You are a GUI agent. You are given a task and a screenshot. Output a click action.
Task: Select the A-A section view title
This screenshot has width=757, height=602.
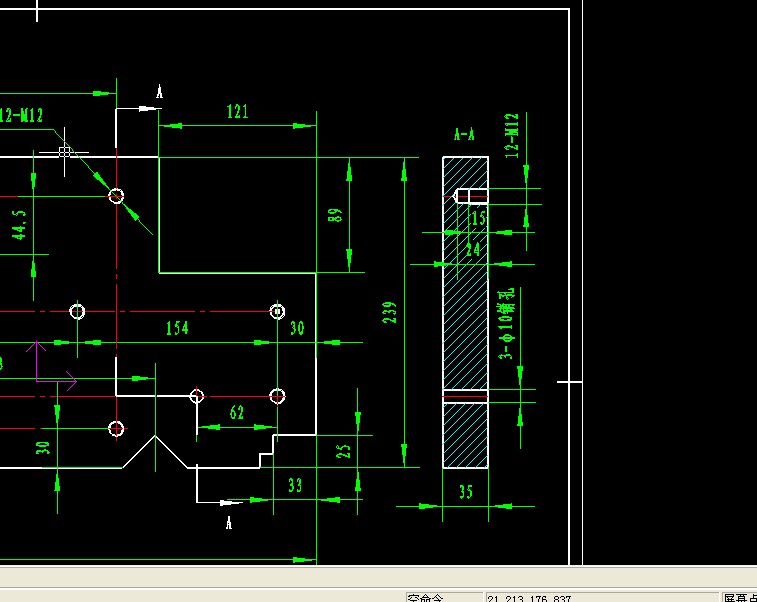[x=464, y=134]
